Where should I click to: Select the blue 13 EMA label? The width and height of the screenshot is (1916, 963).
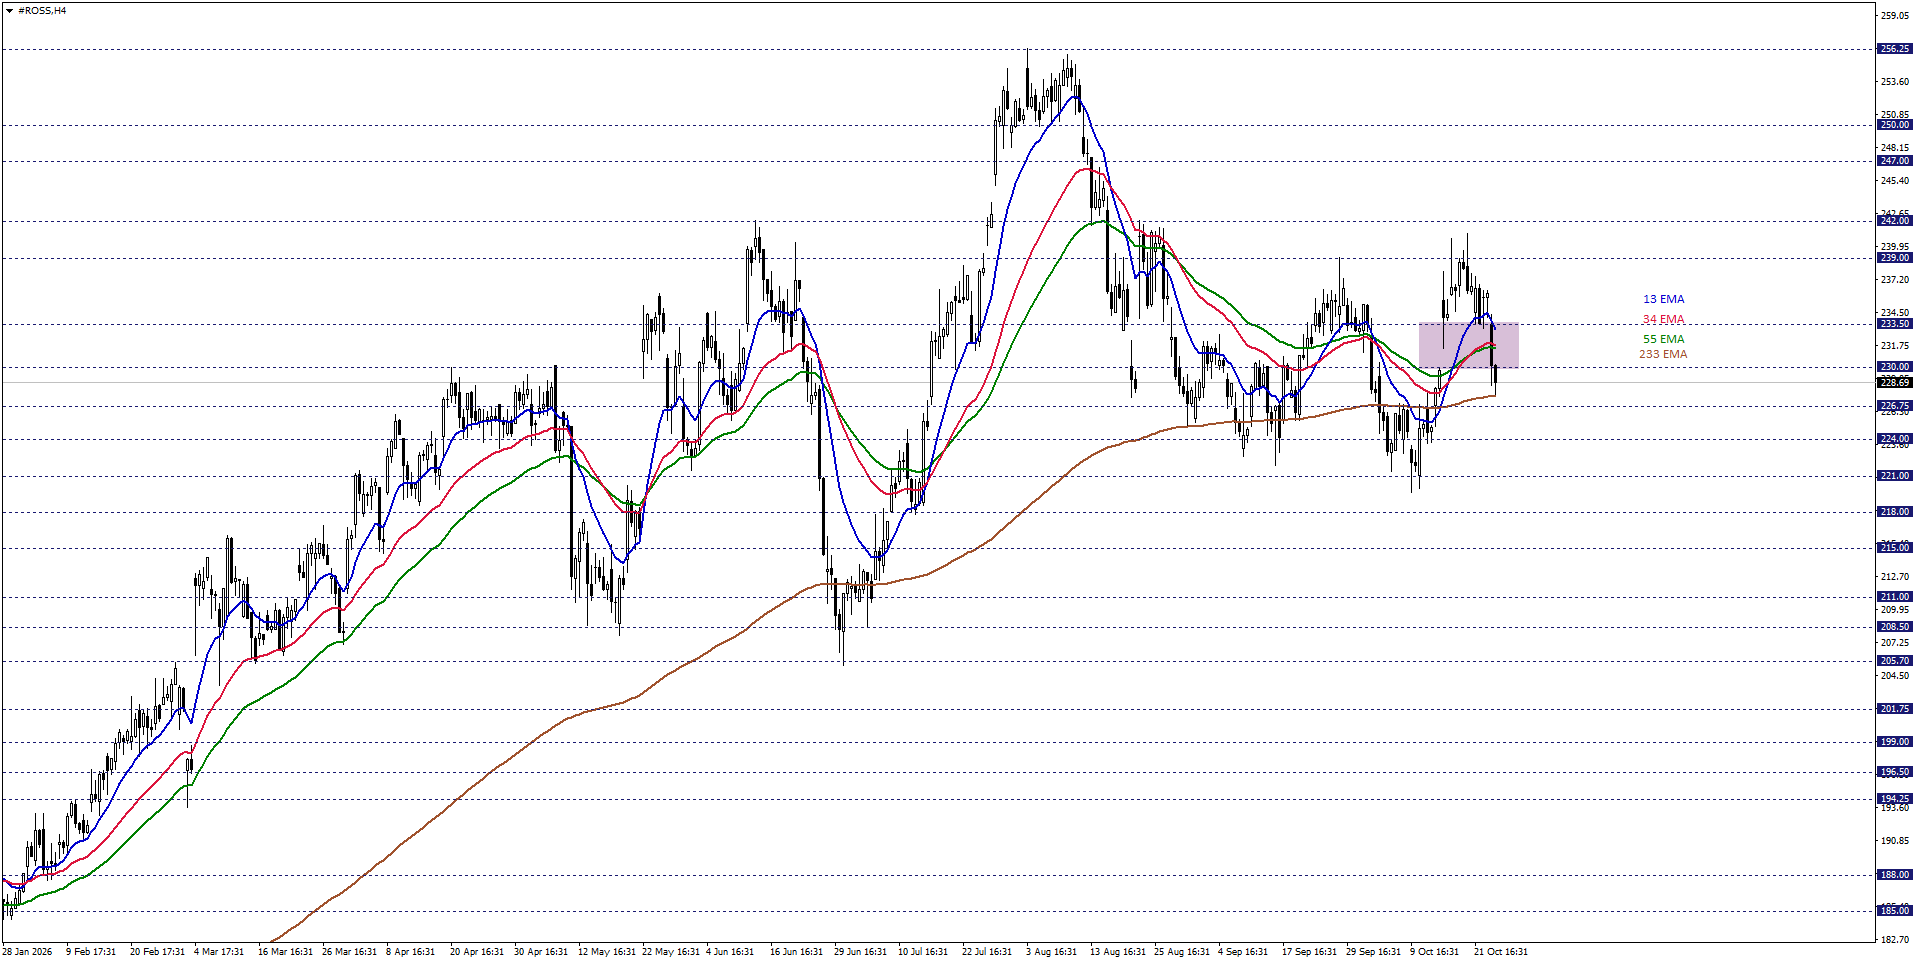click(x=1663, y=299)
